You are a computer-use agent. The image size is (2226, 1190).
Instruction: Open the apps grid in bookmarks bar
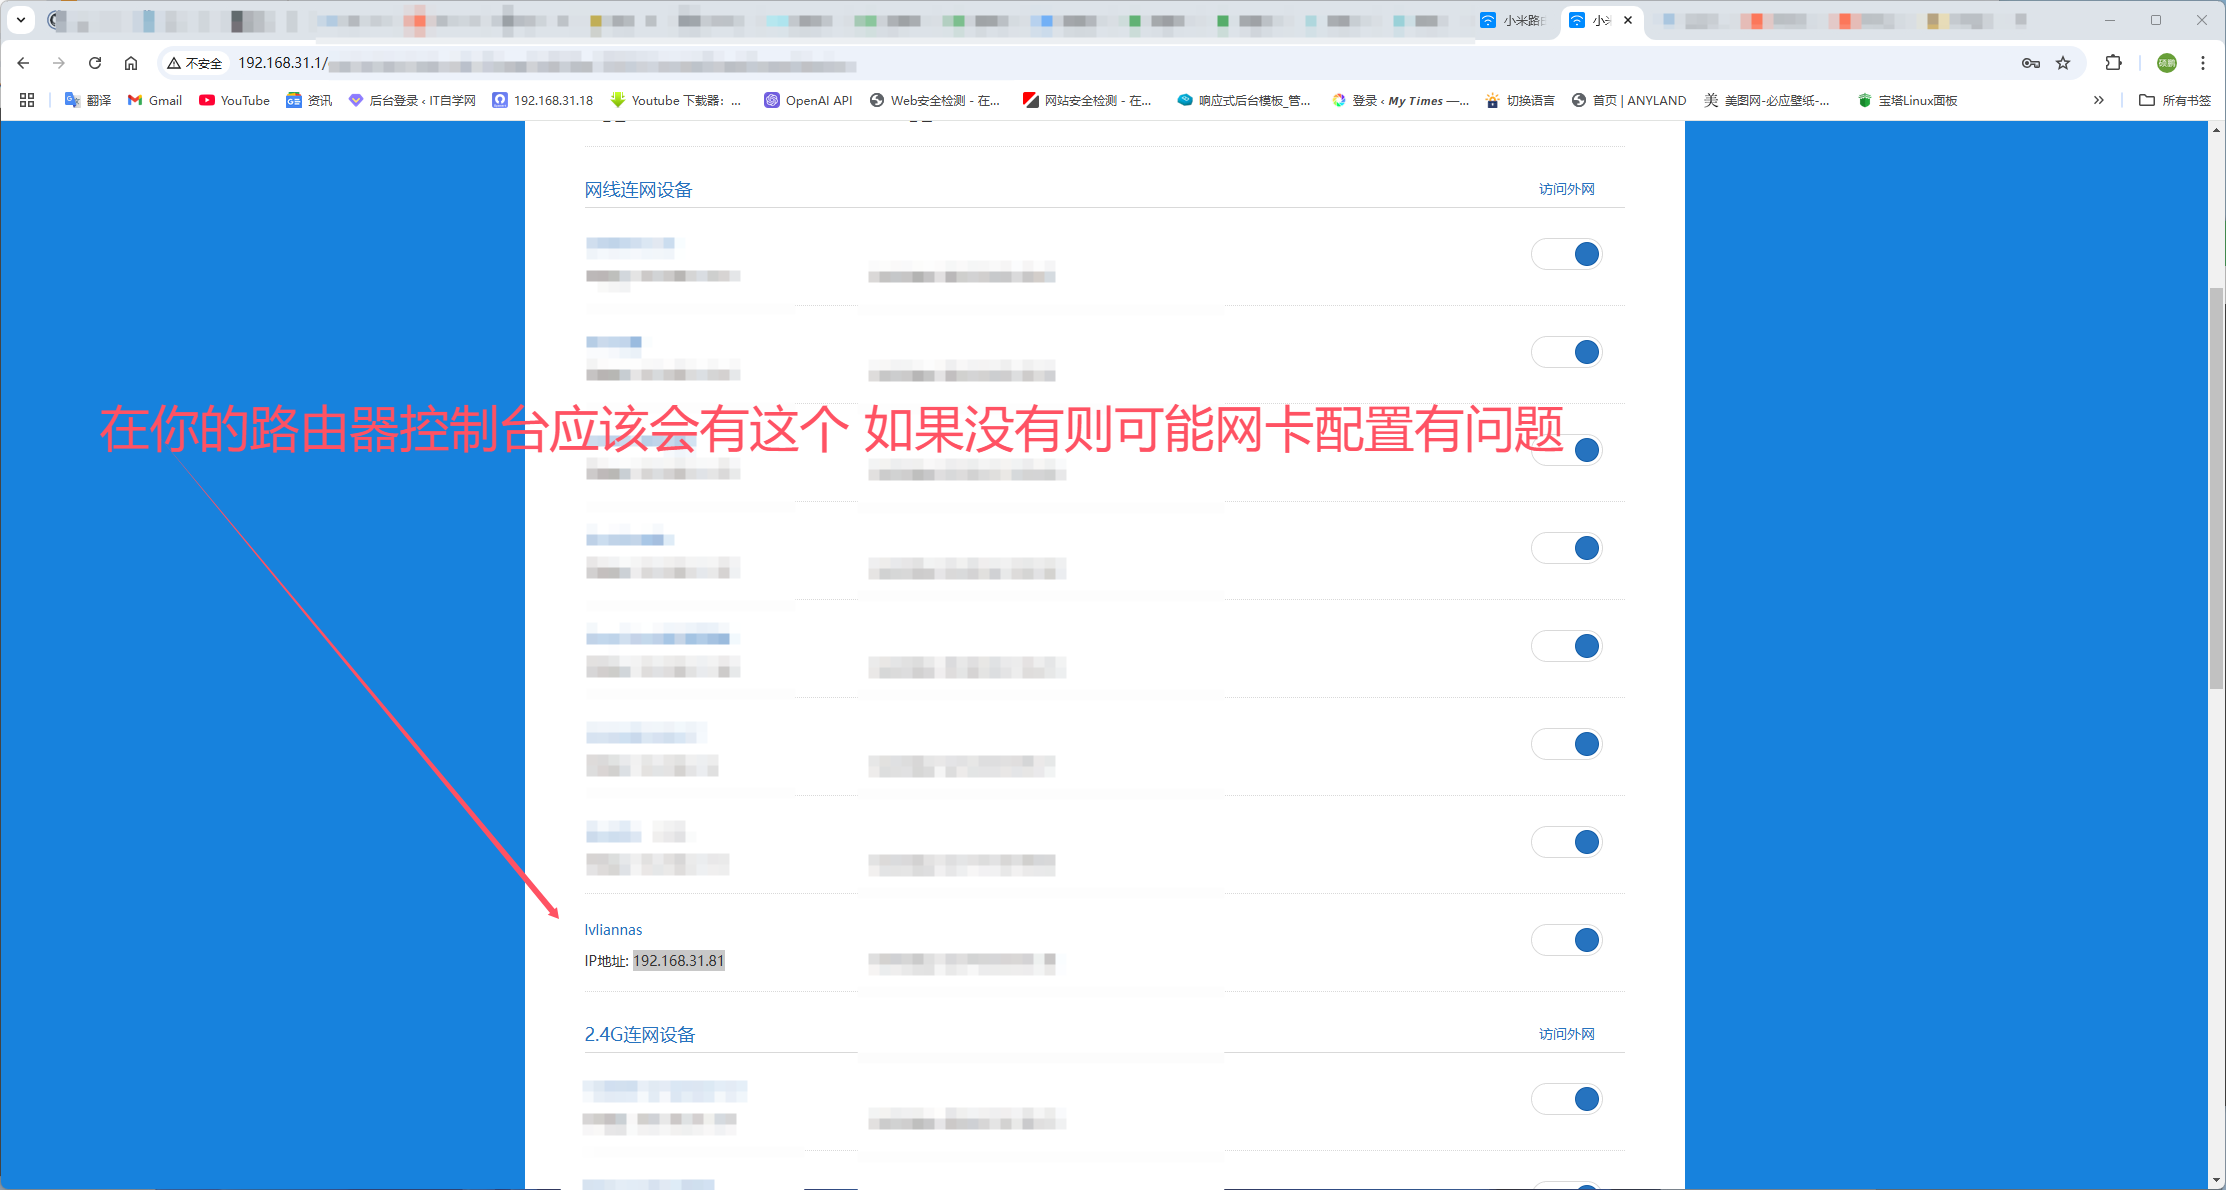pyautogui.click(x=27, y=100)
